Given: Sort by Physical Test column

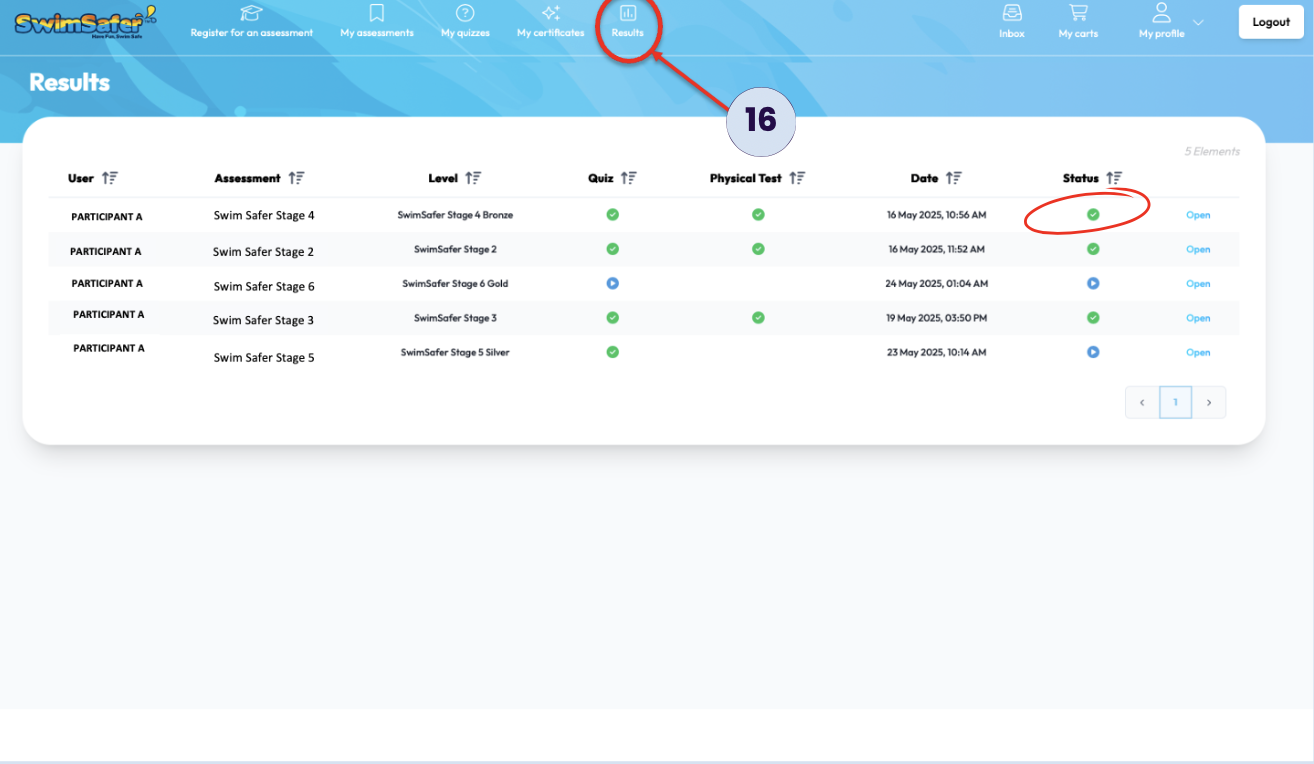Looking at the screenshot, I should (x=797, y=178).
